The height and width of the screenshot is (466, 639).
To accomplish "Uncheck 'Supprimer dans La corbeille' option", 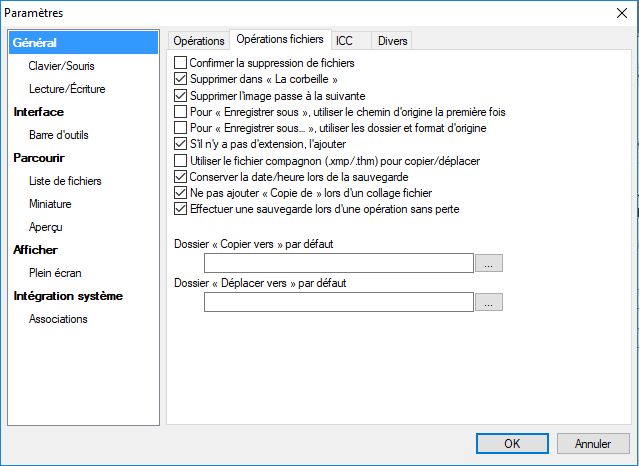I will [x=181, y=79].
